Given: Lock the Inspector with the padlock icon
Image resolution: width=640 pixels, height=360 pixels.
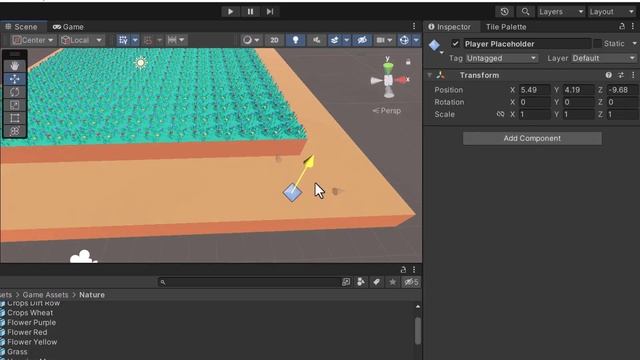Looking at the screenshot, I should pos(622,27).
